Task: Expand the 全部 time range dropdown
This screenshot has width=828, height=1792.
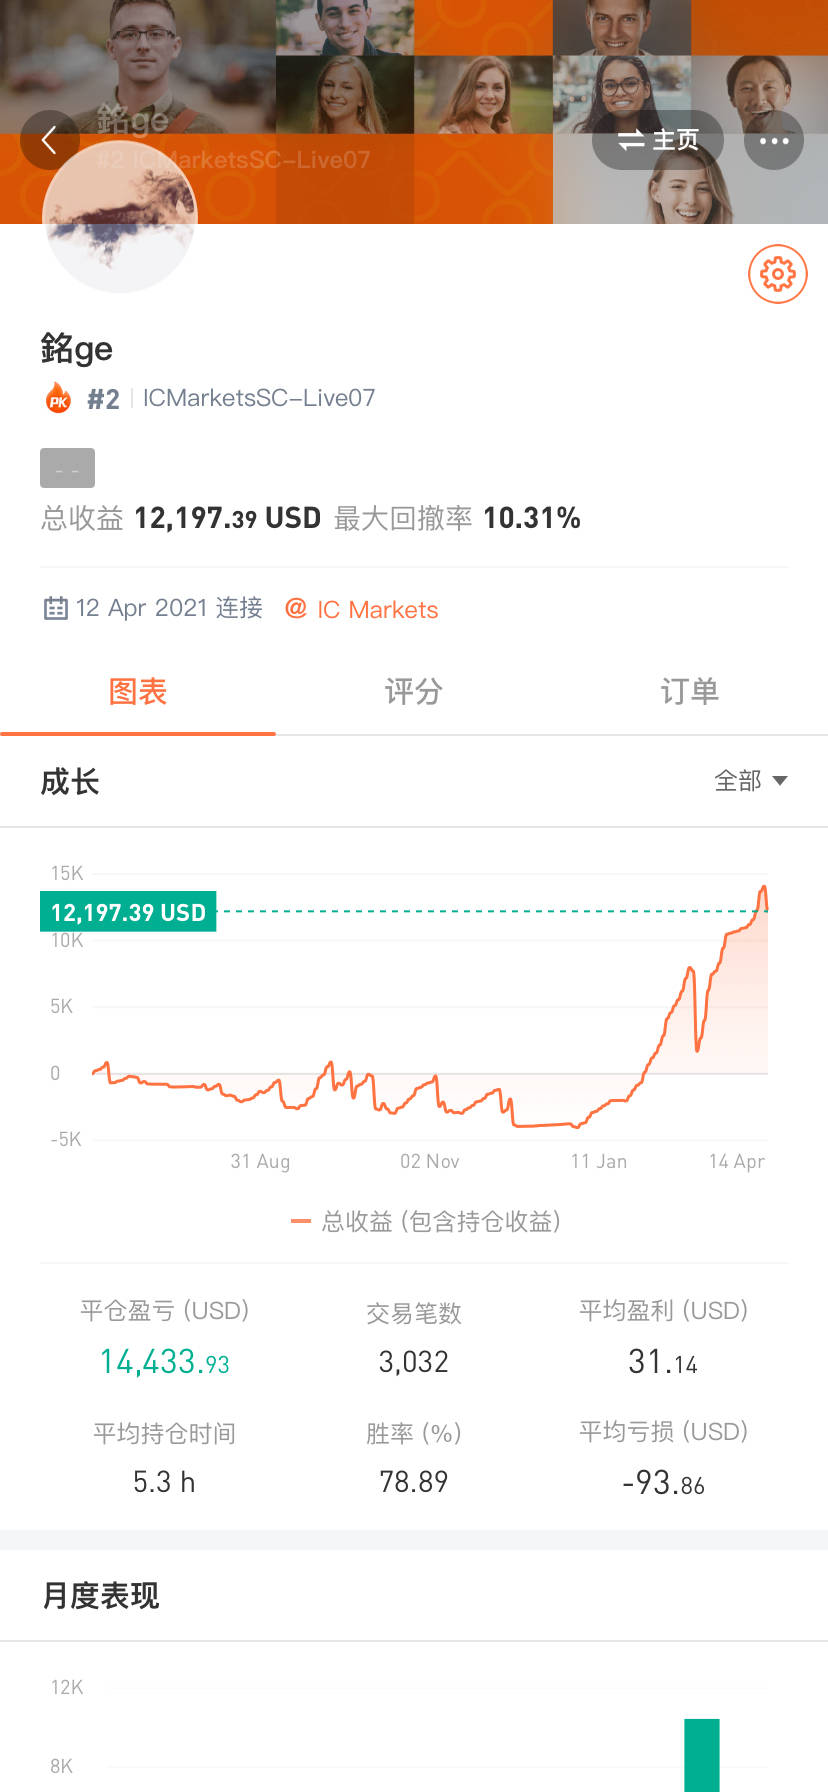Action: tap(751, 781)
